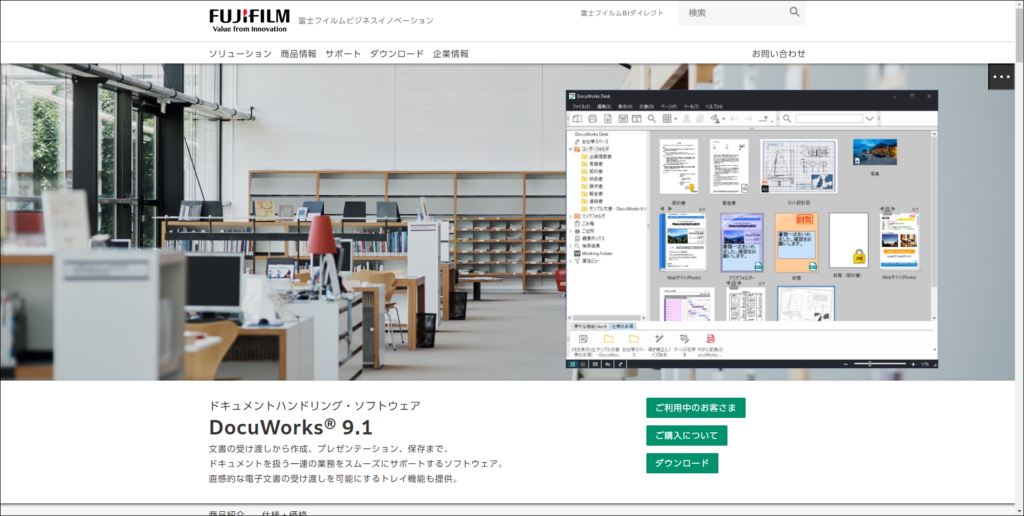This screenshot has width=1024, height=516.
Task: Select the 写真 photo thumbnail
Action: [x=875, y=152]
